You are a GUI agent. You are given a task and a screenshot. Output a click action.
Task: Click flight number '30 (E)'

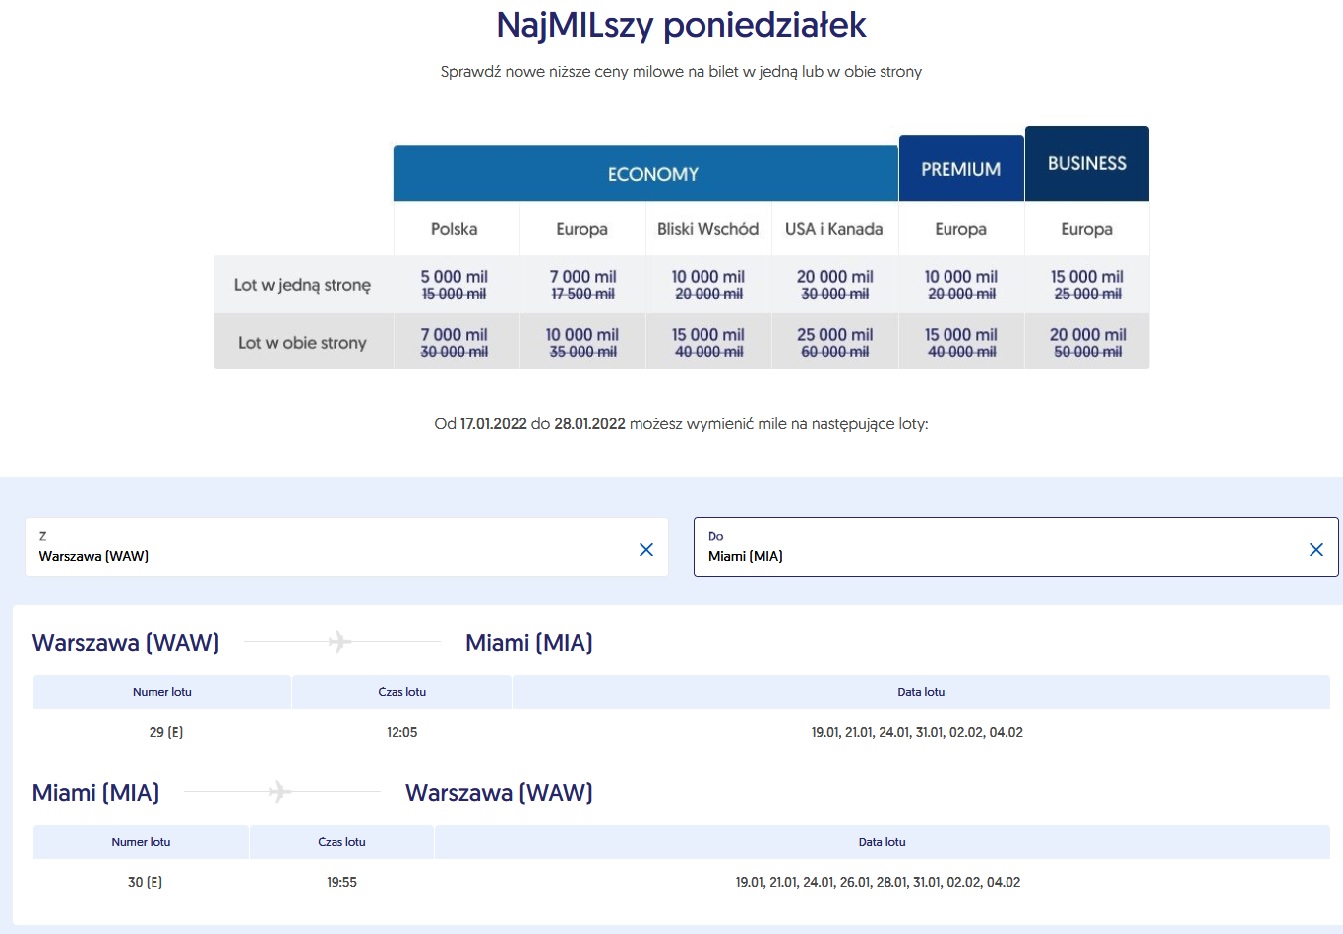pos(145,882)
